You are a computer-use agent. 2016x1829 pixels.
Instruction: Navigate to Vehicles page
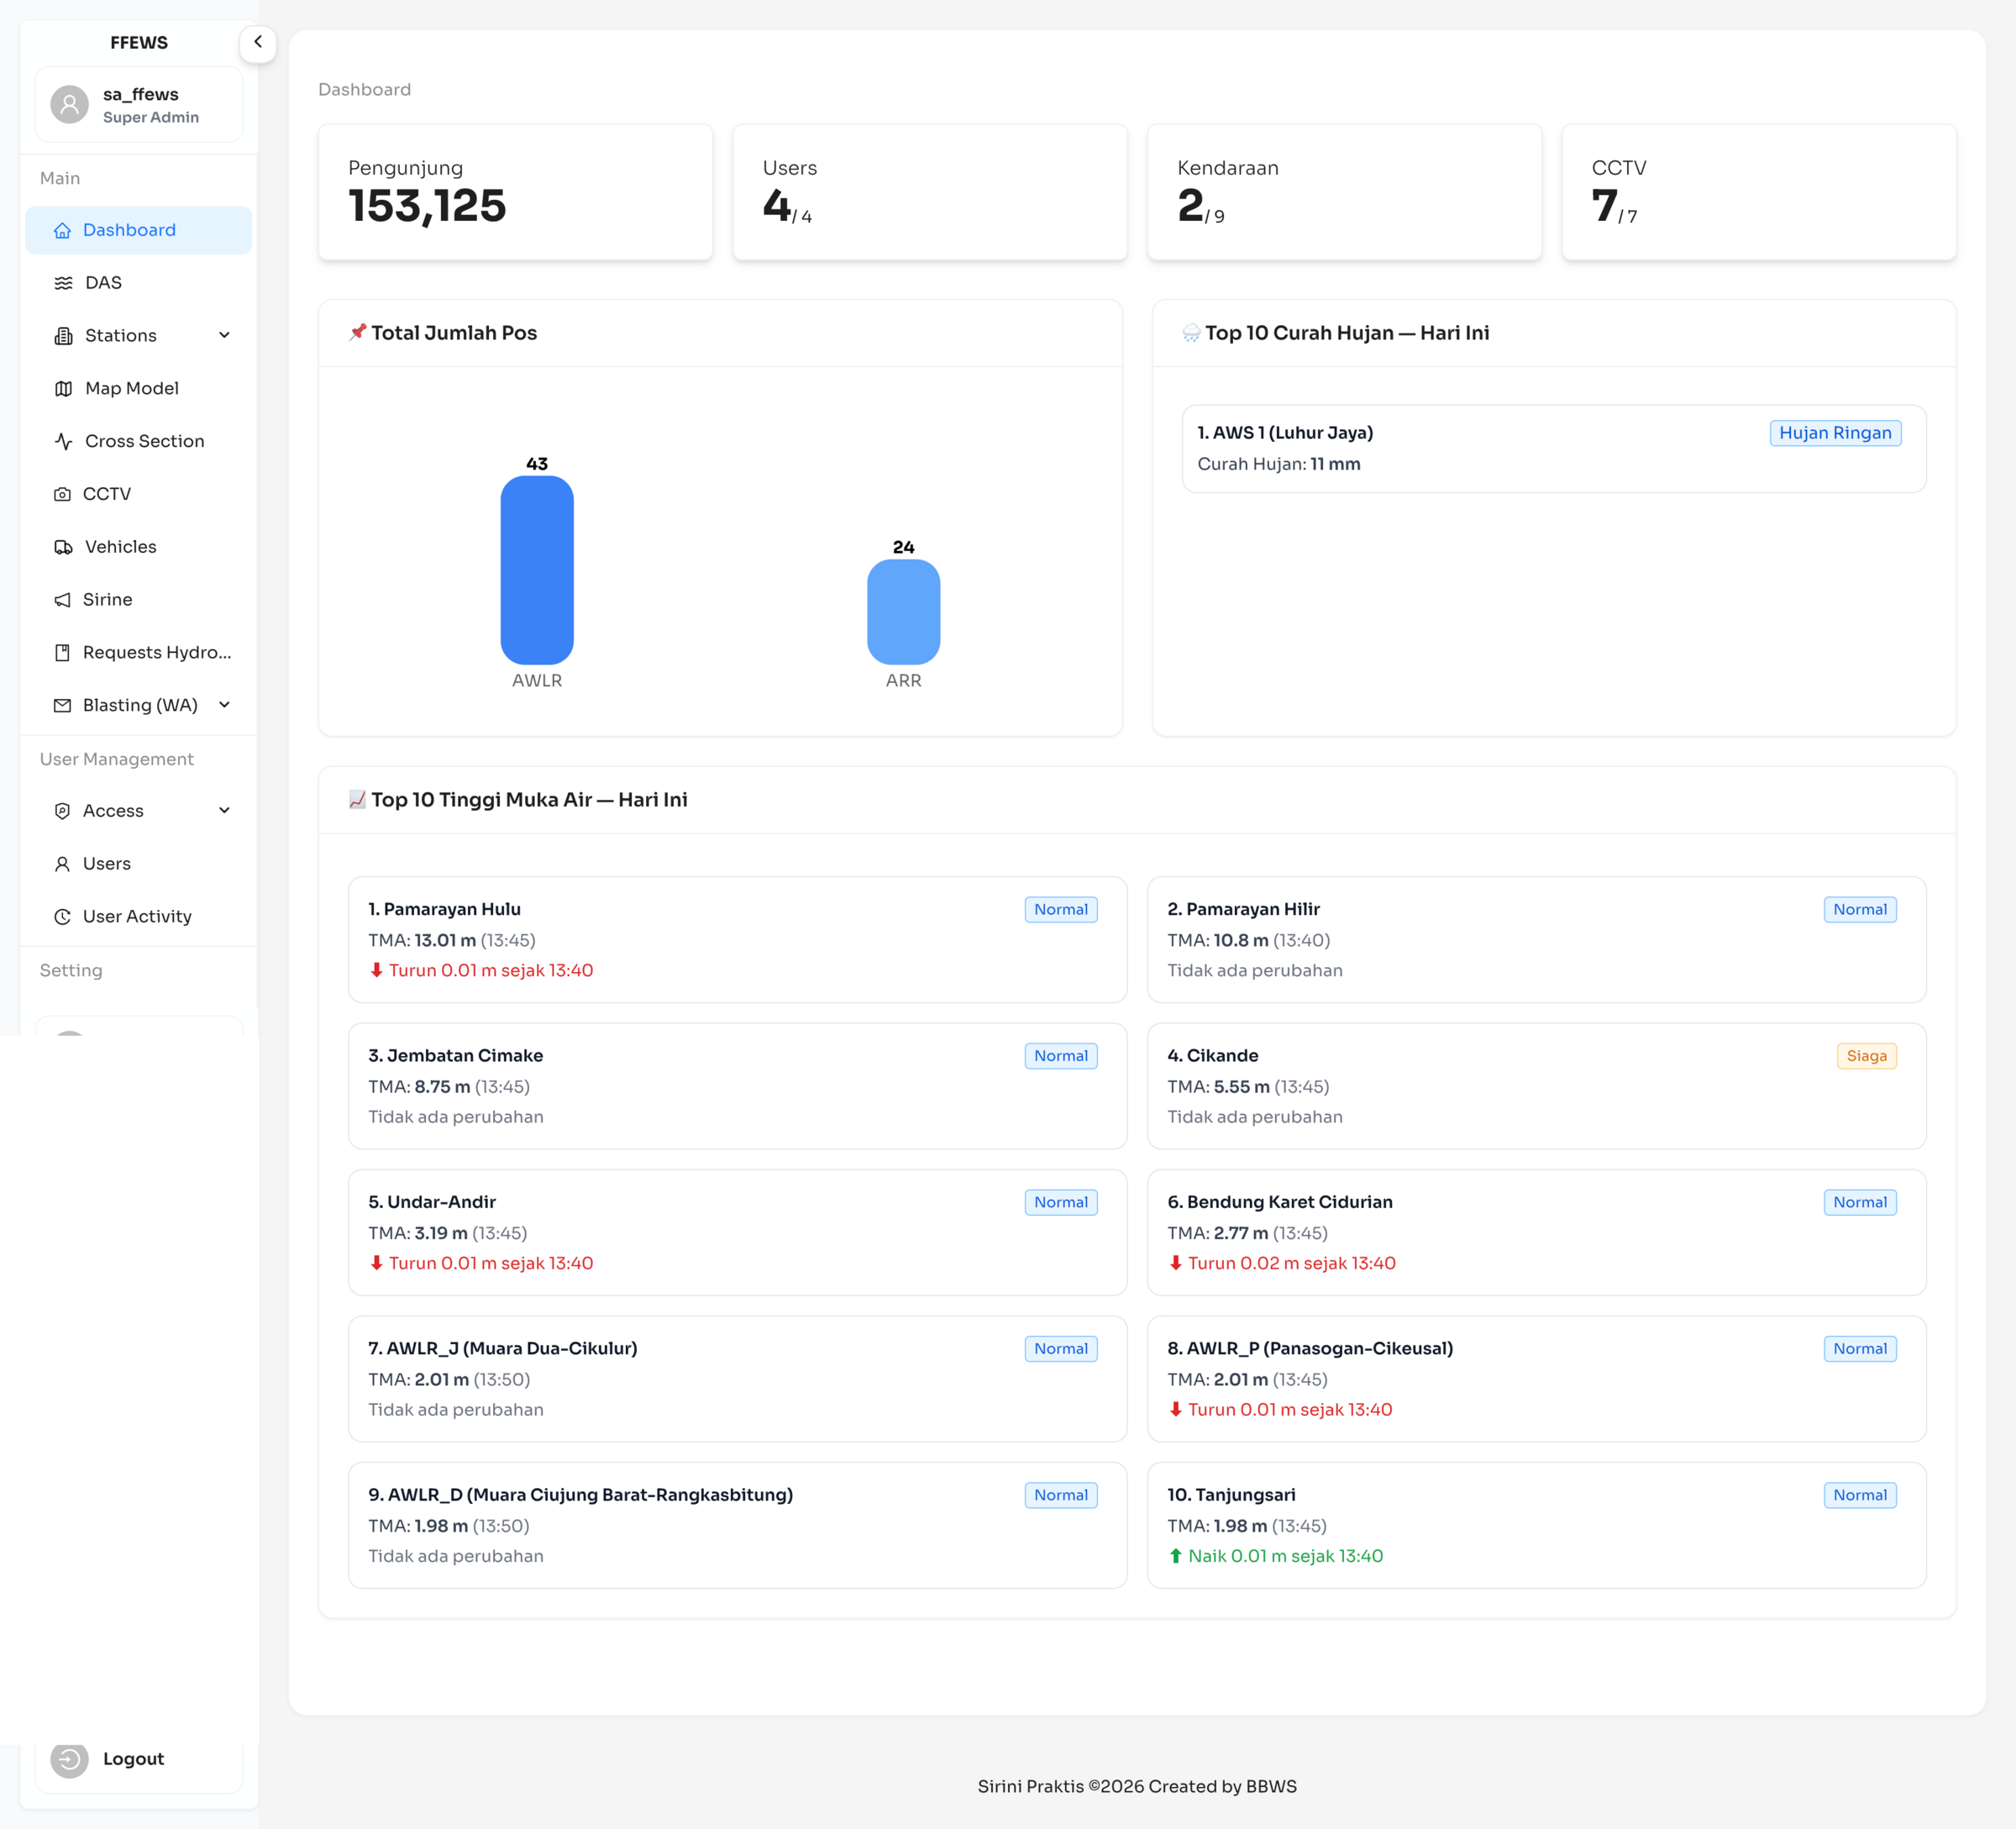[x=138, y=547]
